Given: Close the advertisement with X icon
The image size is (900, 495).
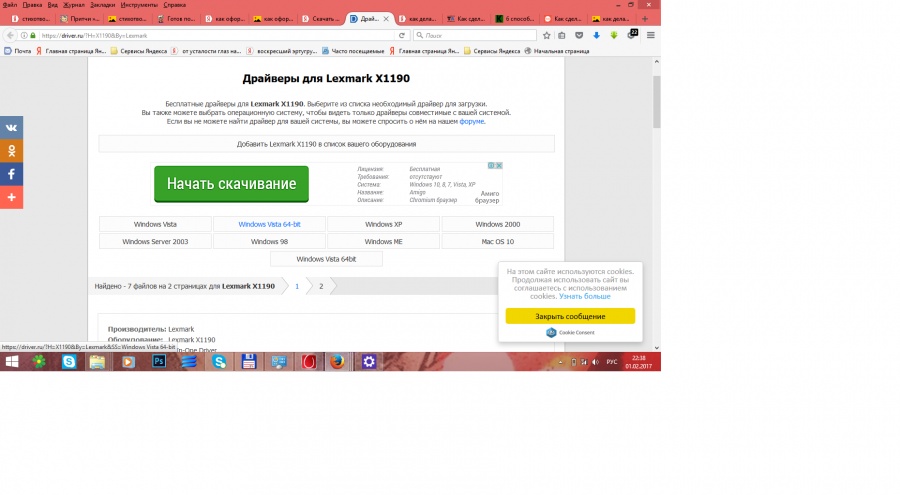Looking at the screenshot, I should (x=499, y=165).
